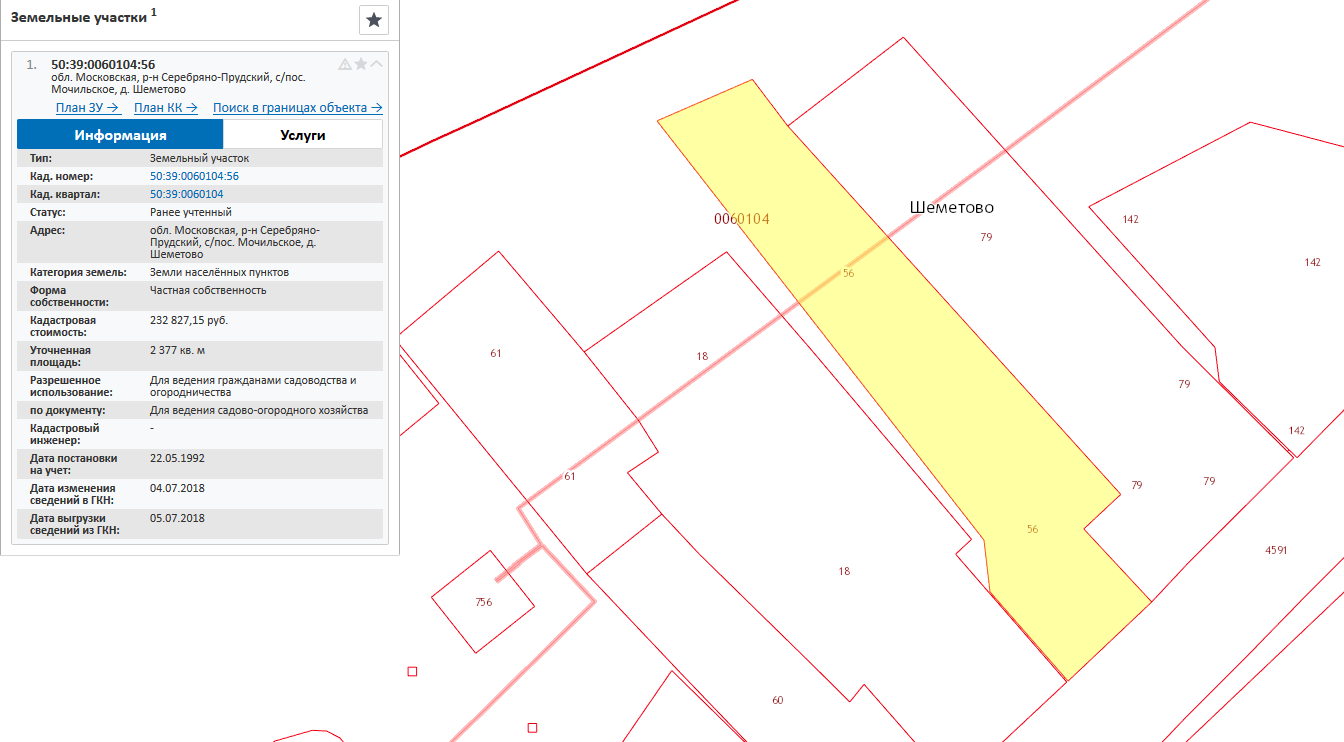The image size is (1344, 742).
Task: Open the План ЗУ link
Action: pos(88,108)
